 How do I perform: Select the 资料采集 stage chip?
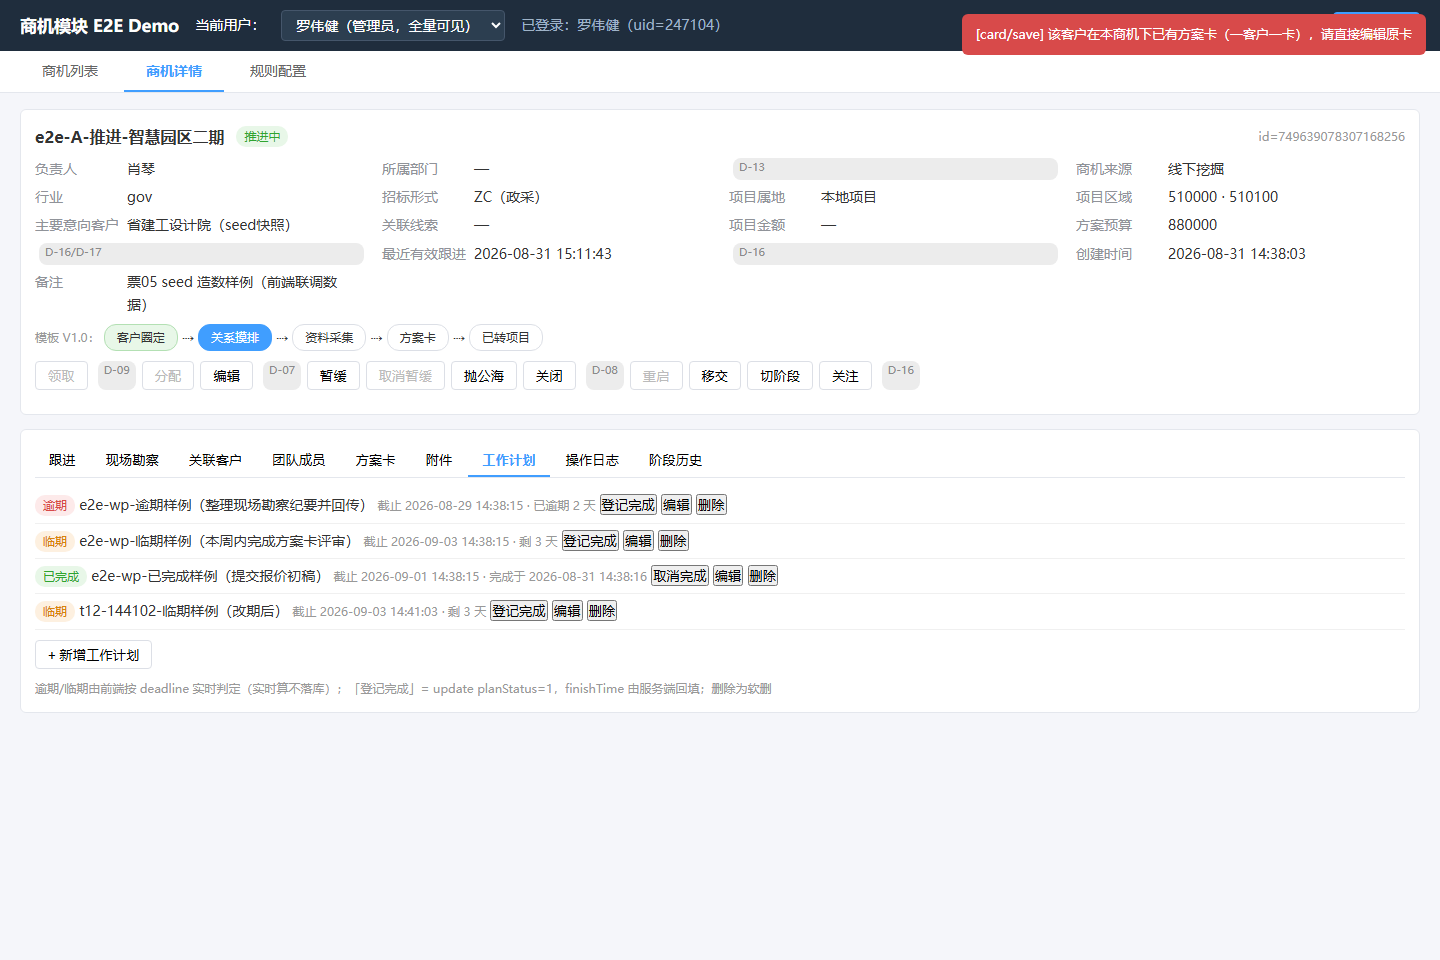[329, 338]
